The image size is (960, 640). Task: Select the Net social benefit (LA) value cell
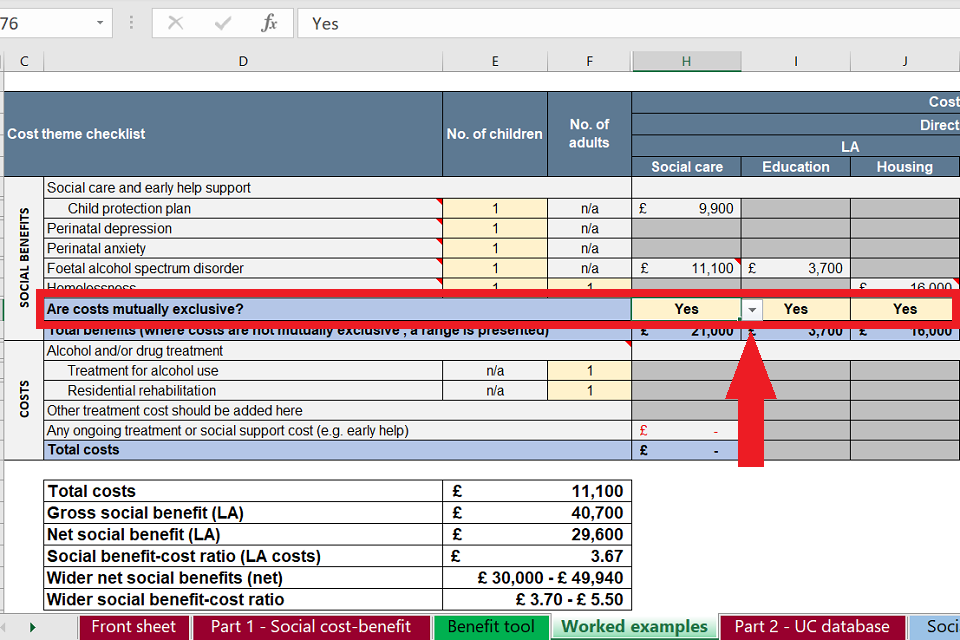click(x=536, y=535)
